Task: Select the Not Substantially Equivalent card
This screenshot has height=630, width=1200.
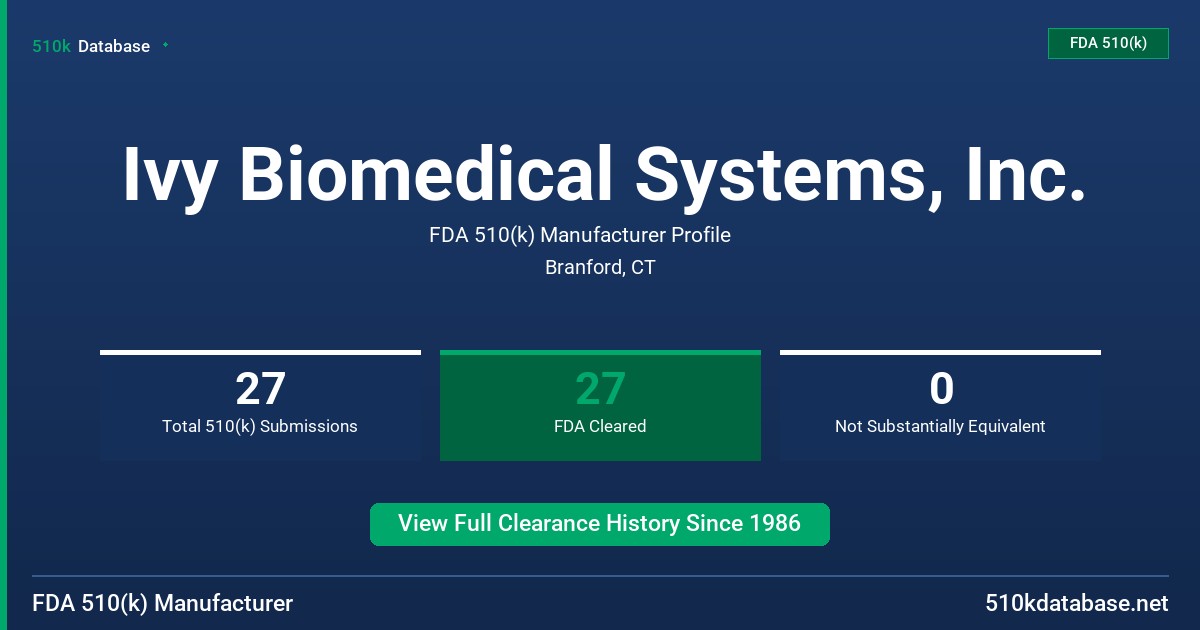Action: 940,405
